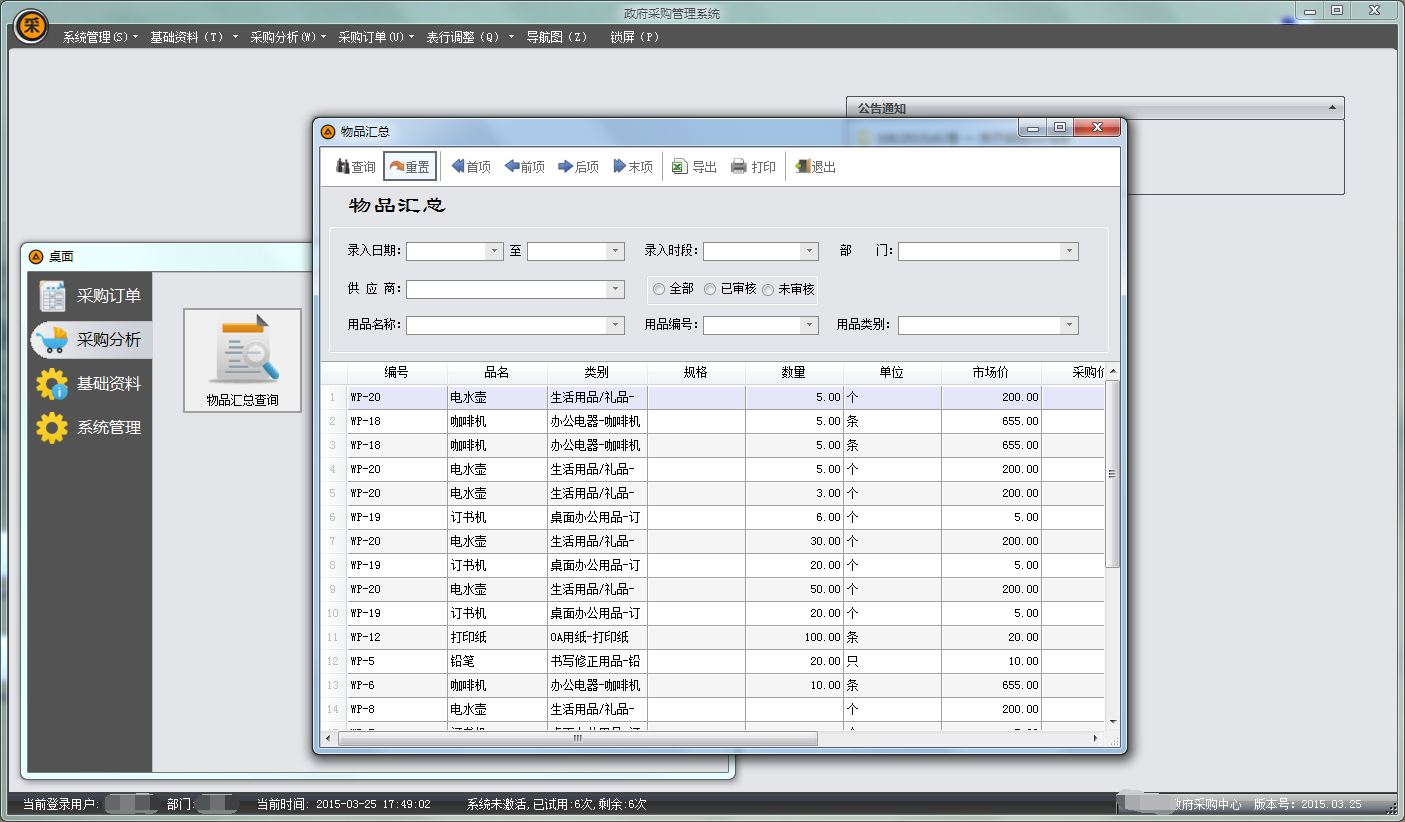
Task: Sort by the 类别 column header
Action: coord(597,372)
